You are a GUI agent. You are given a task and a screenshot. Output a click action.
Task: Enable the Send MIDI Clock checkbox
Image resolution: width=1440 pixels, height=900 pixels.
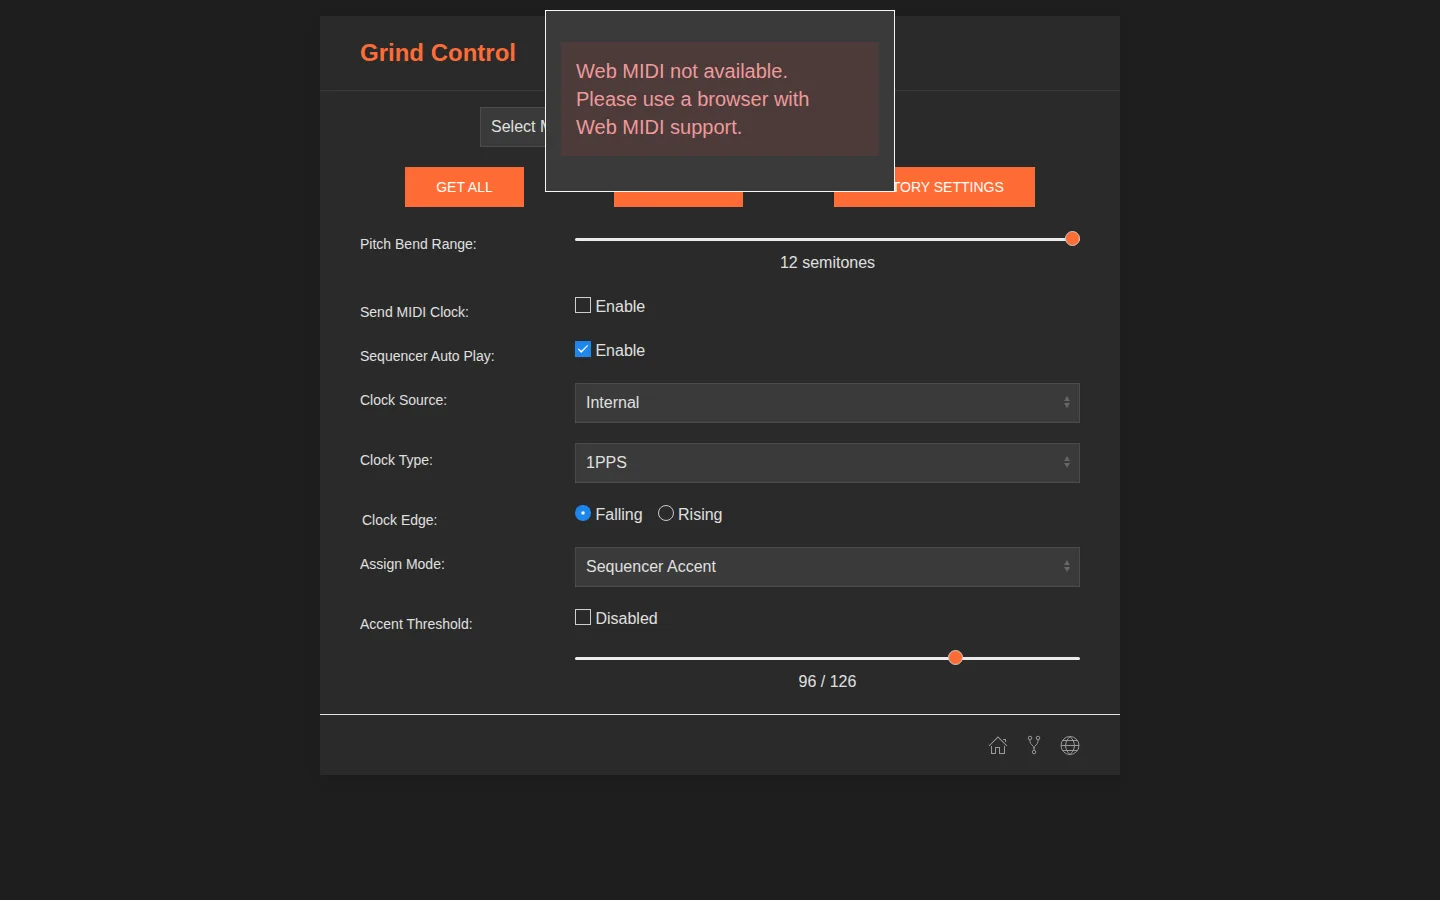point(583,305)
